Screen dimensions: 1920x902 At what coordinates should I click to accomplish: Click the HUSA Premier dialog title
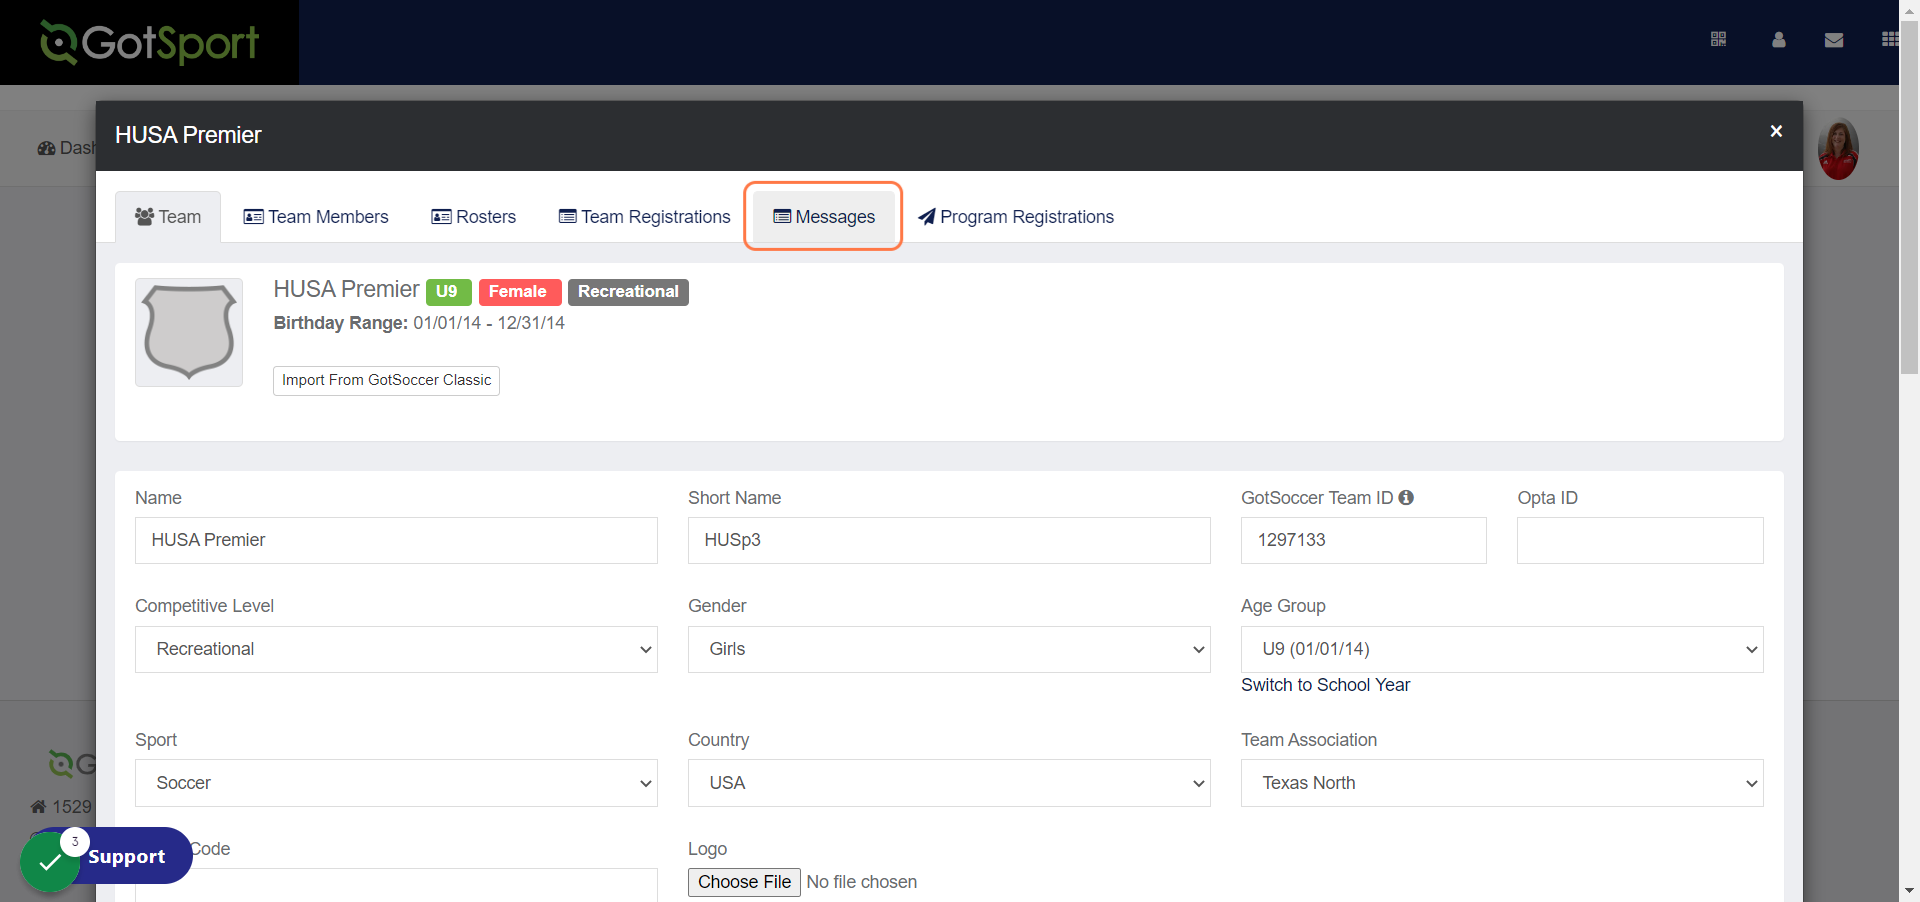(188, 135)
